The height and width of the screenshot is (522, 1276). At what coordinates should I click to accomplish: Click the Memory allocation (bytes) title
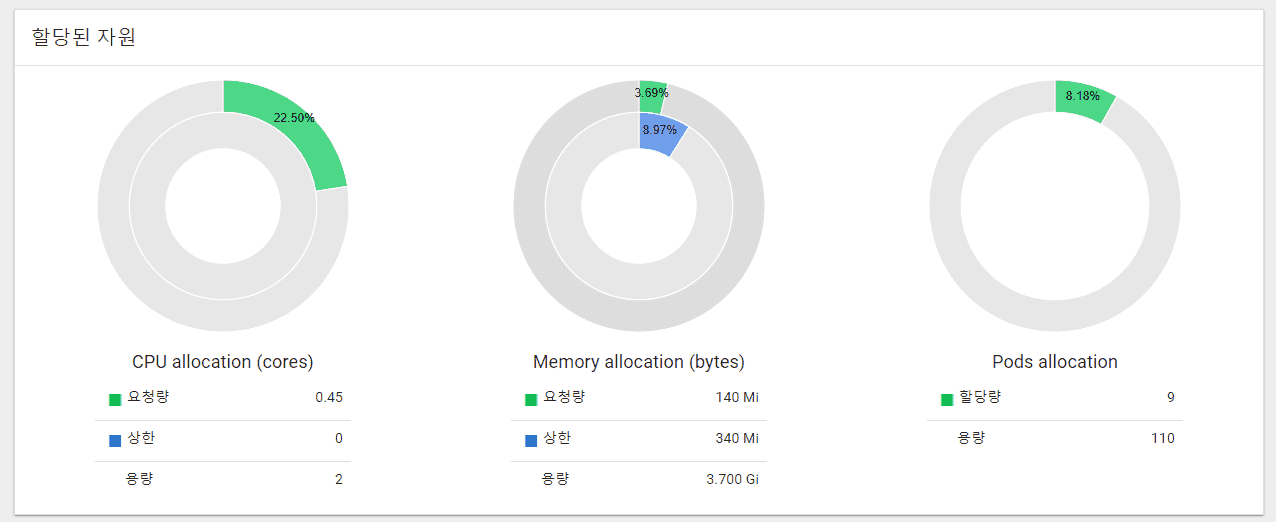639,362
